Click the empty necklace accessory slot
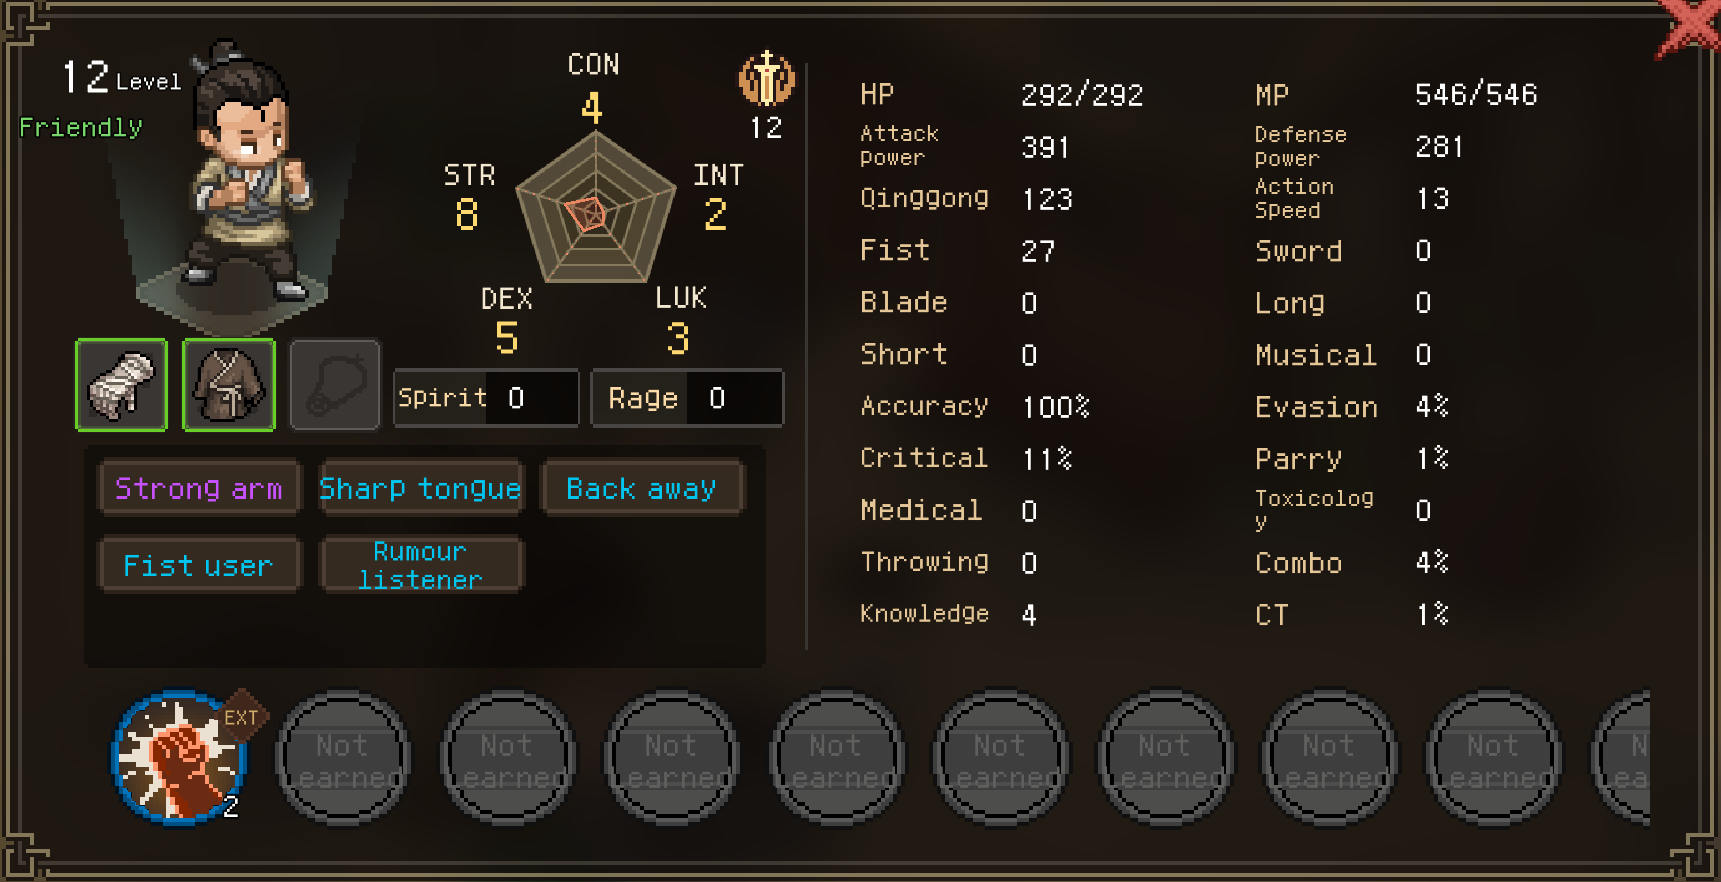The height and width of the screenshot is (882, 1721). [335, 385]
